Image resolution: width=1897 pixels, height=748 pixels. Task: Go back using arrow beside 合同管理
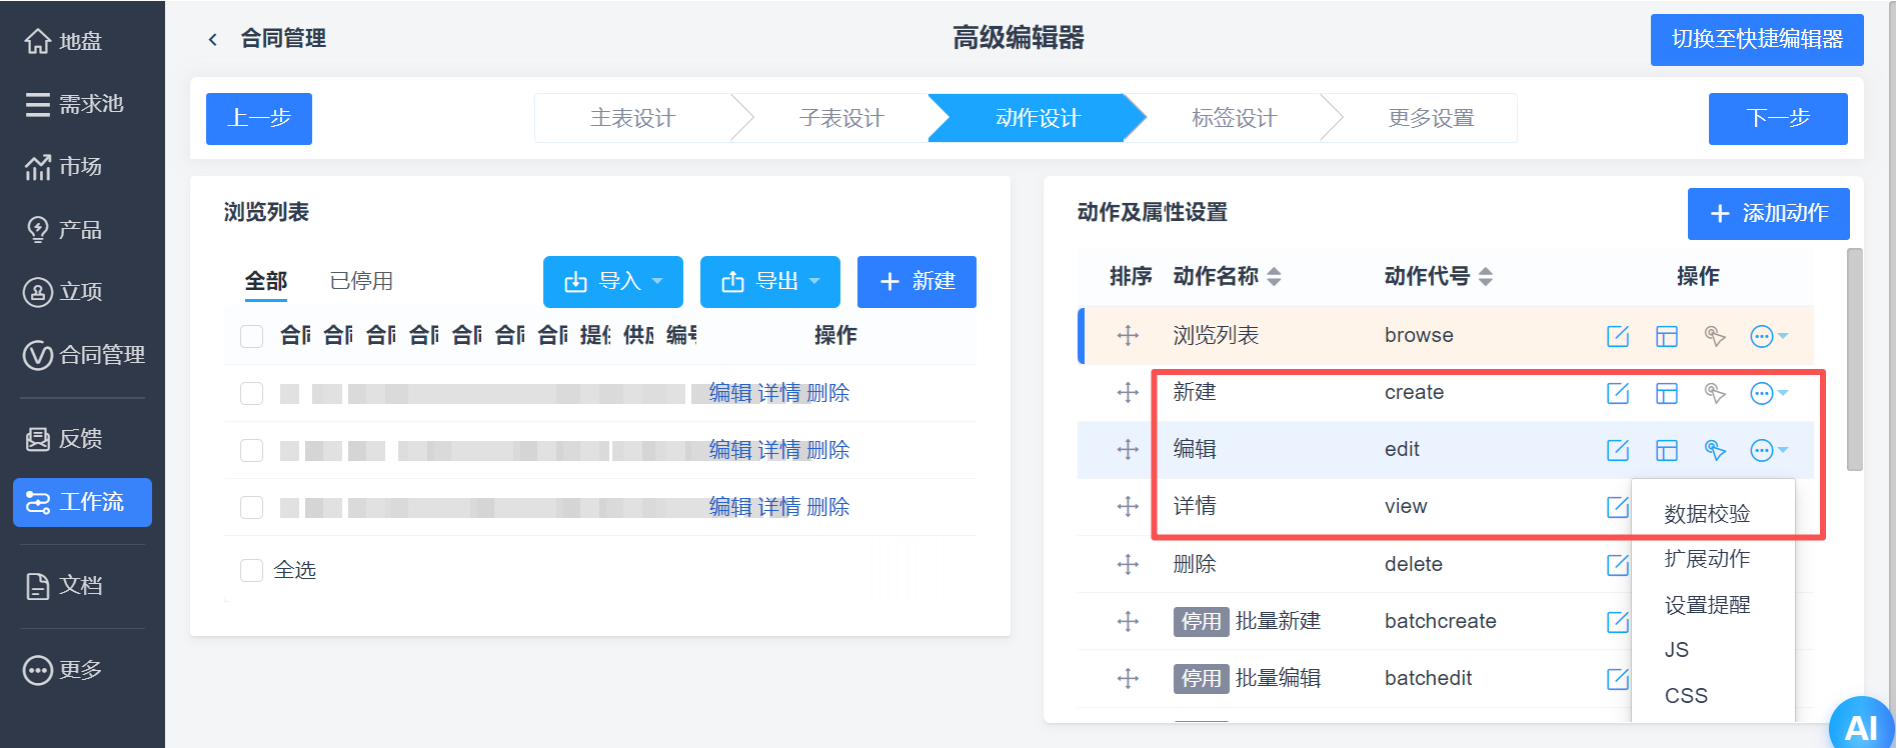click(x=212, y=39)
